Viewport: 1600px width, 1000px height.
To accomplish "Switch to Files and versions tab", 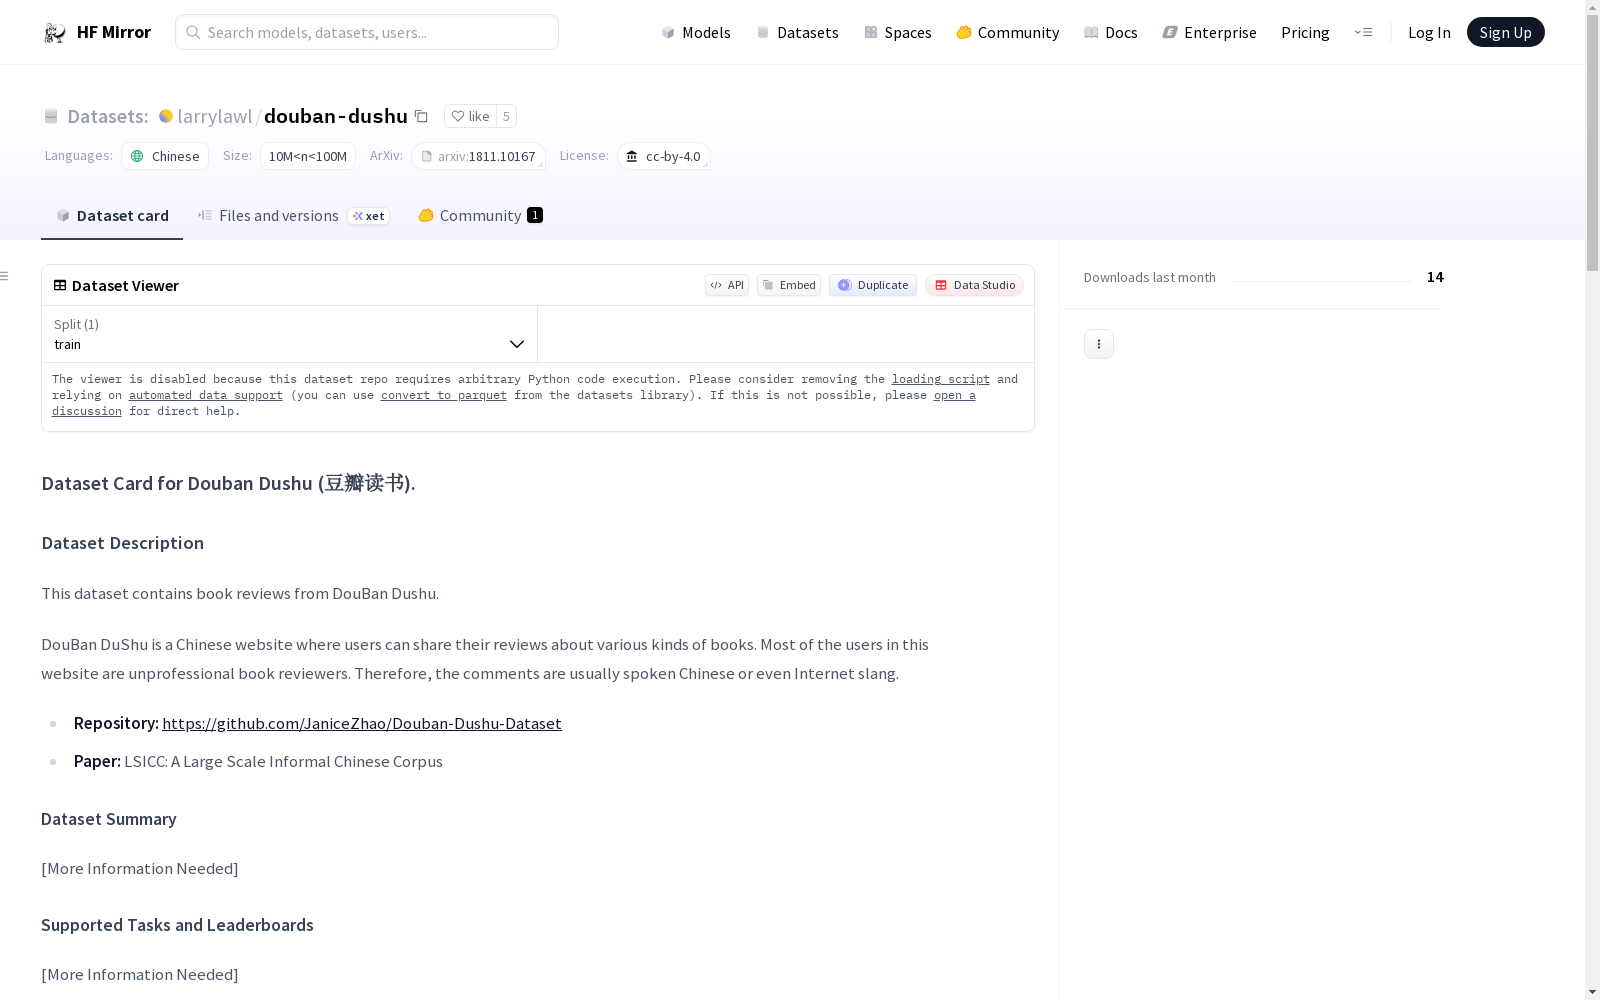I will click(293, 216).
